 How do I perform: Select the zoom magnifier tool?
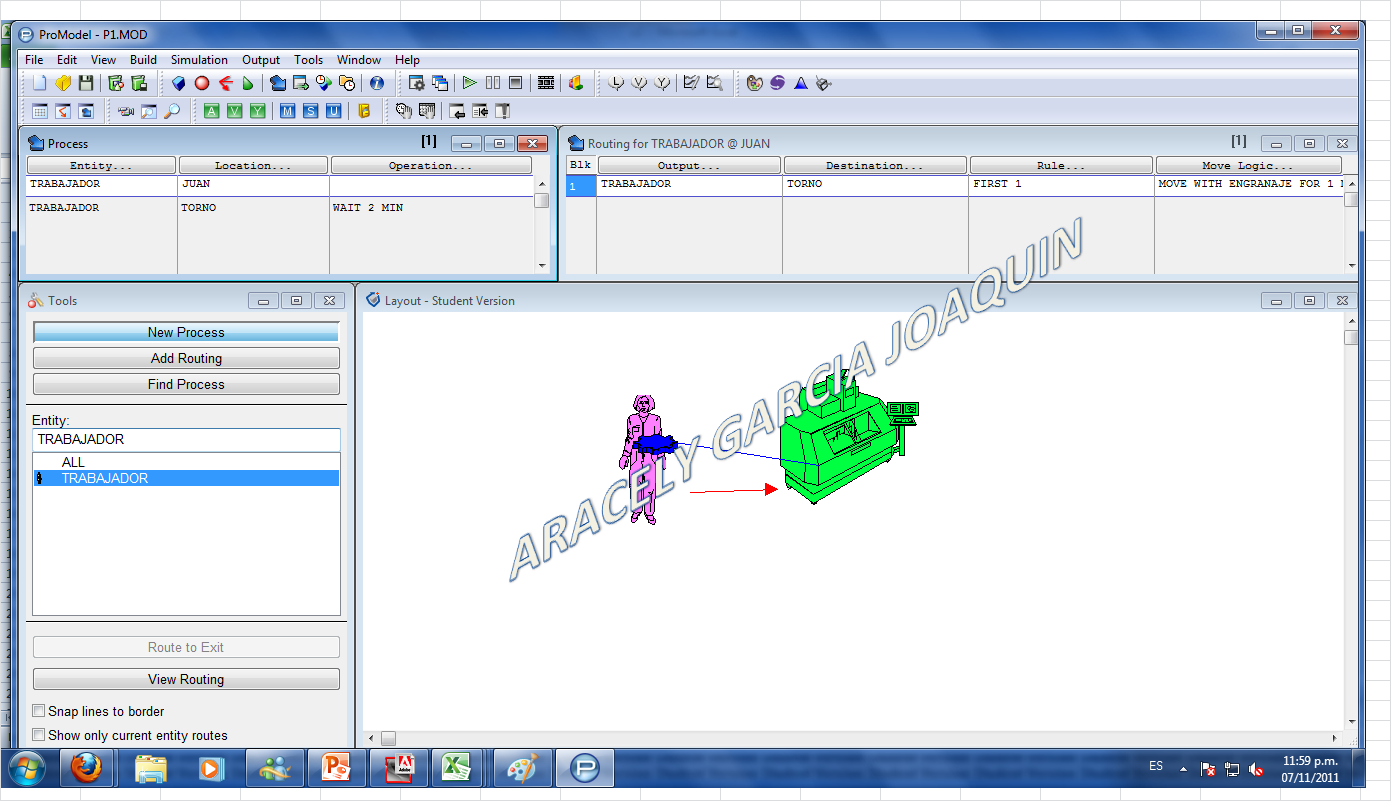[x=172, y=111]
